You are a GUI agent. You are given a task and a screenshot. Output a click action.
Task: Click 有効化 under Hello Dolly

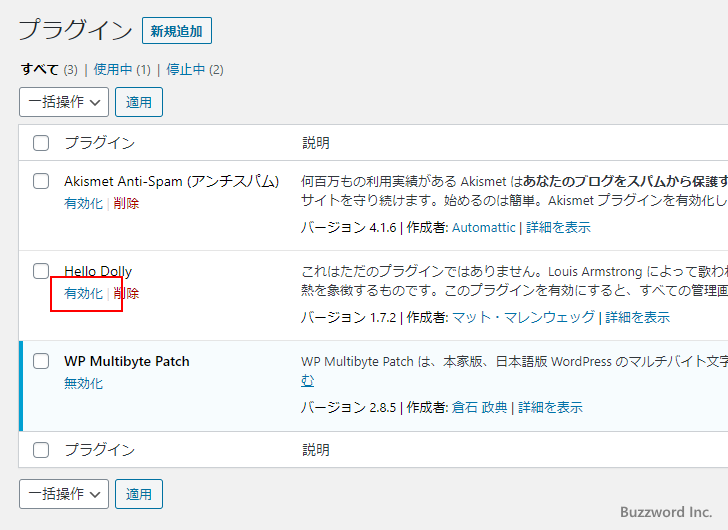pos(83,294)
